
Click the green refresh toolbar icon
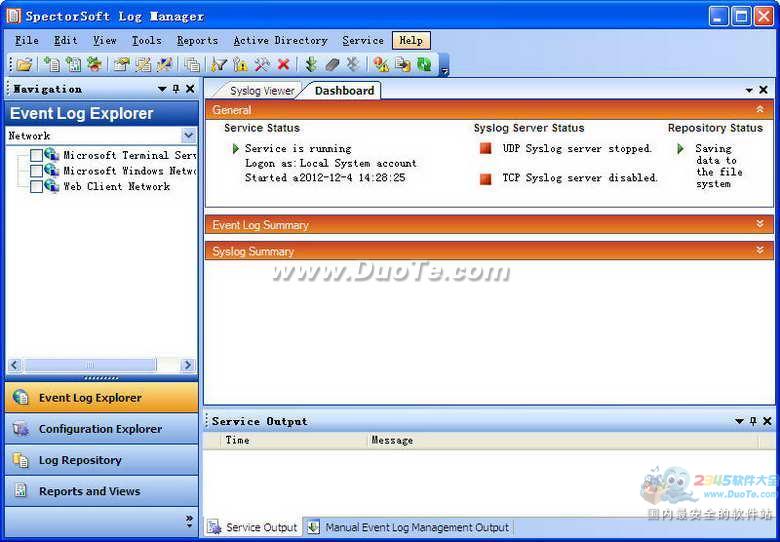tap(424, 65)
